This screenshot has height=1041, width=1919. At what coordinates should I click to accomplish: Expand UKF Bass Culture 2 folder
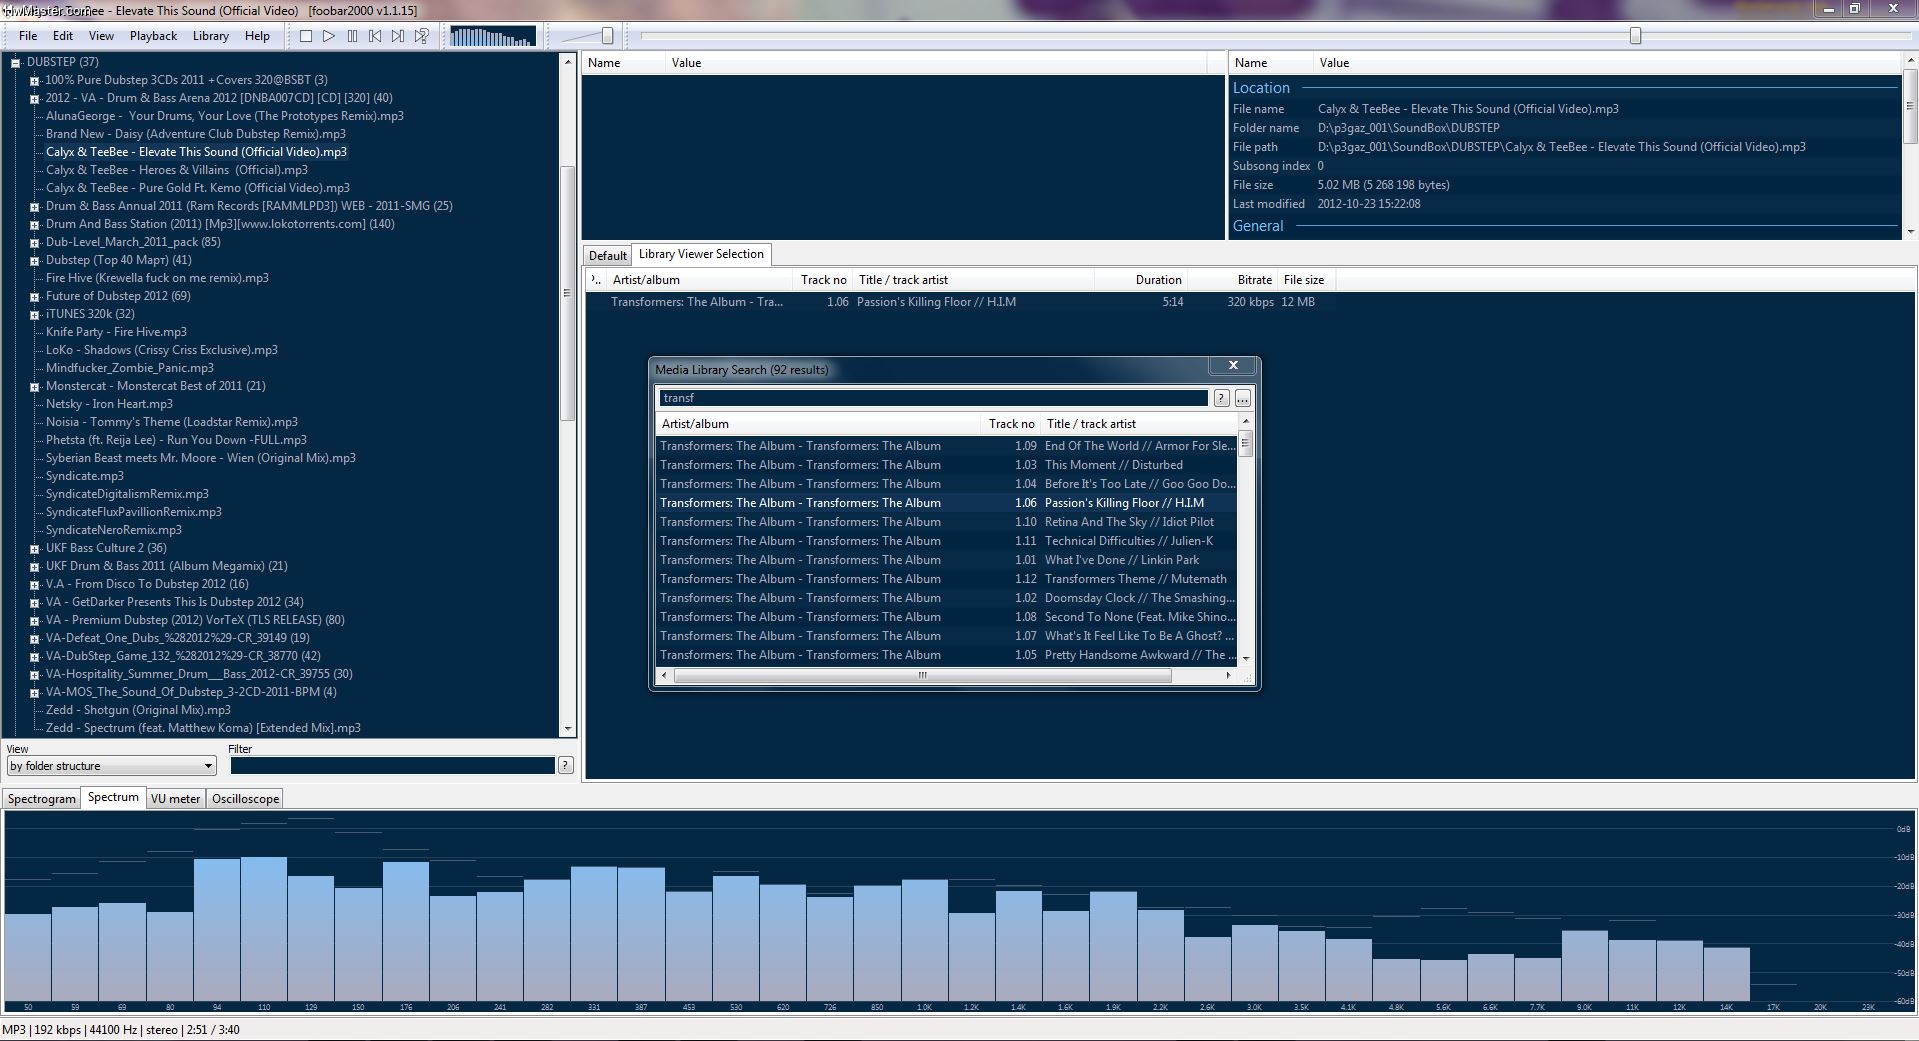click(x=34, y=548)
